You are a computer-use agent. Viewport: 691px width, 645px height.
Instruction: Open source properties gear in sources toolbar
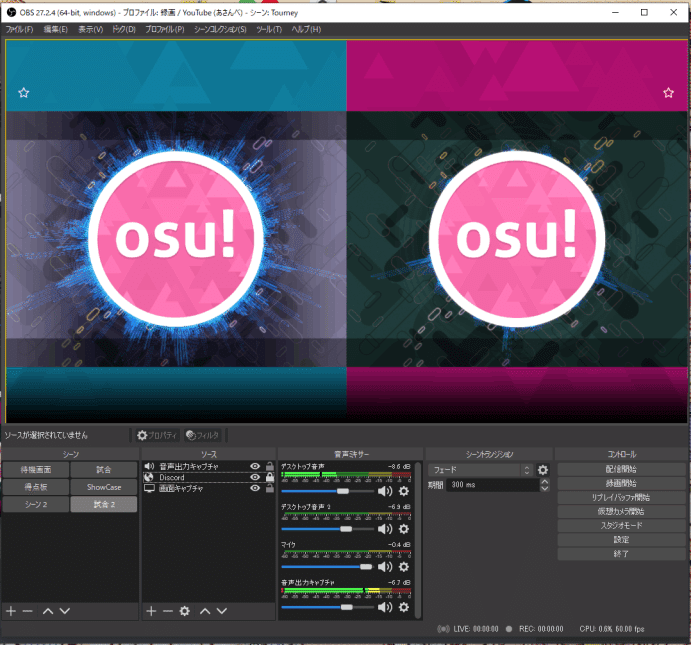point(185,611)
